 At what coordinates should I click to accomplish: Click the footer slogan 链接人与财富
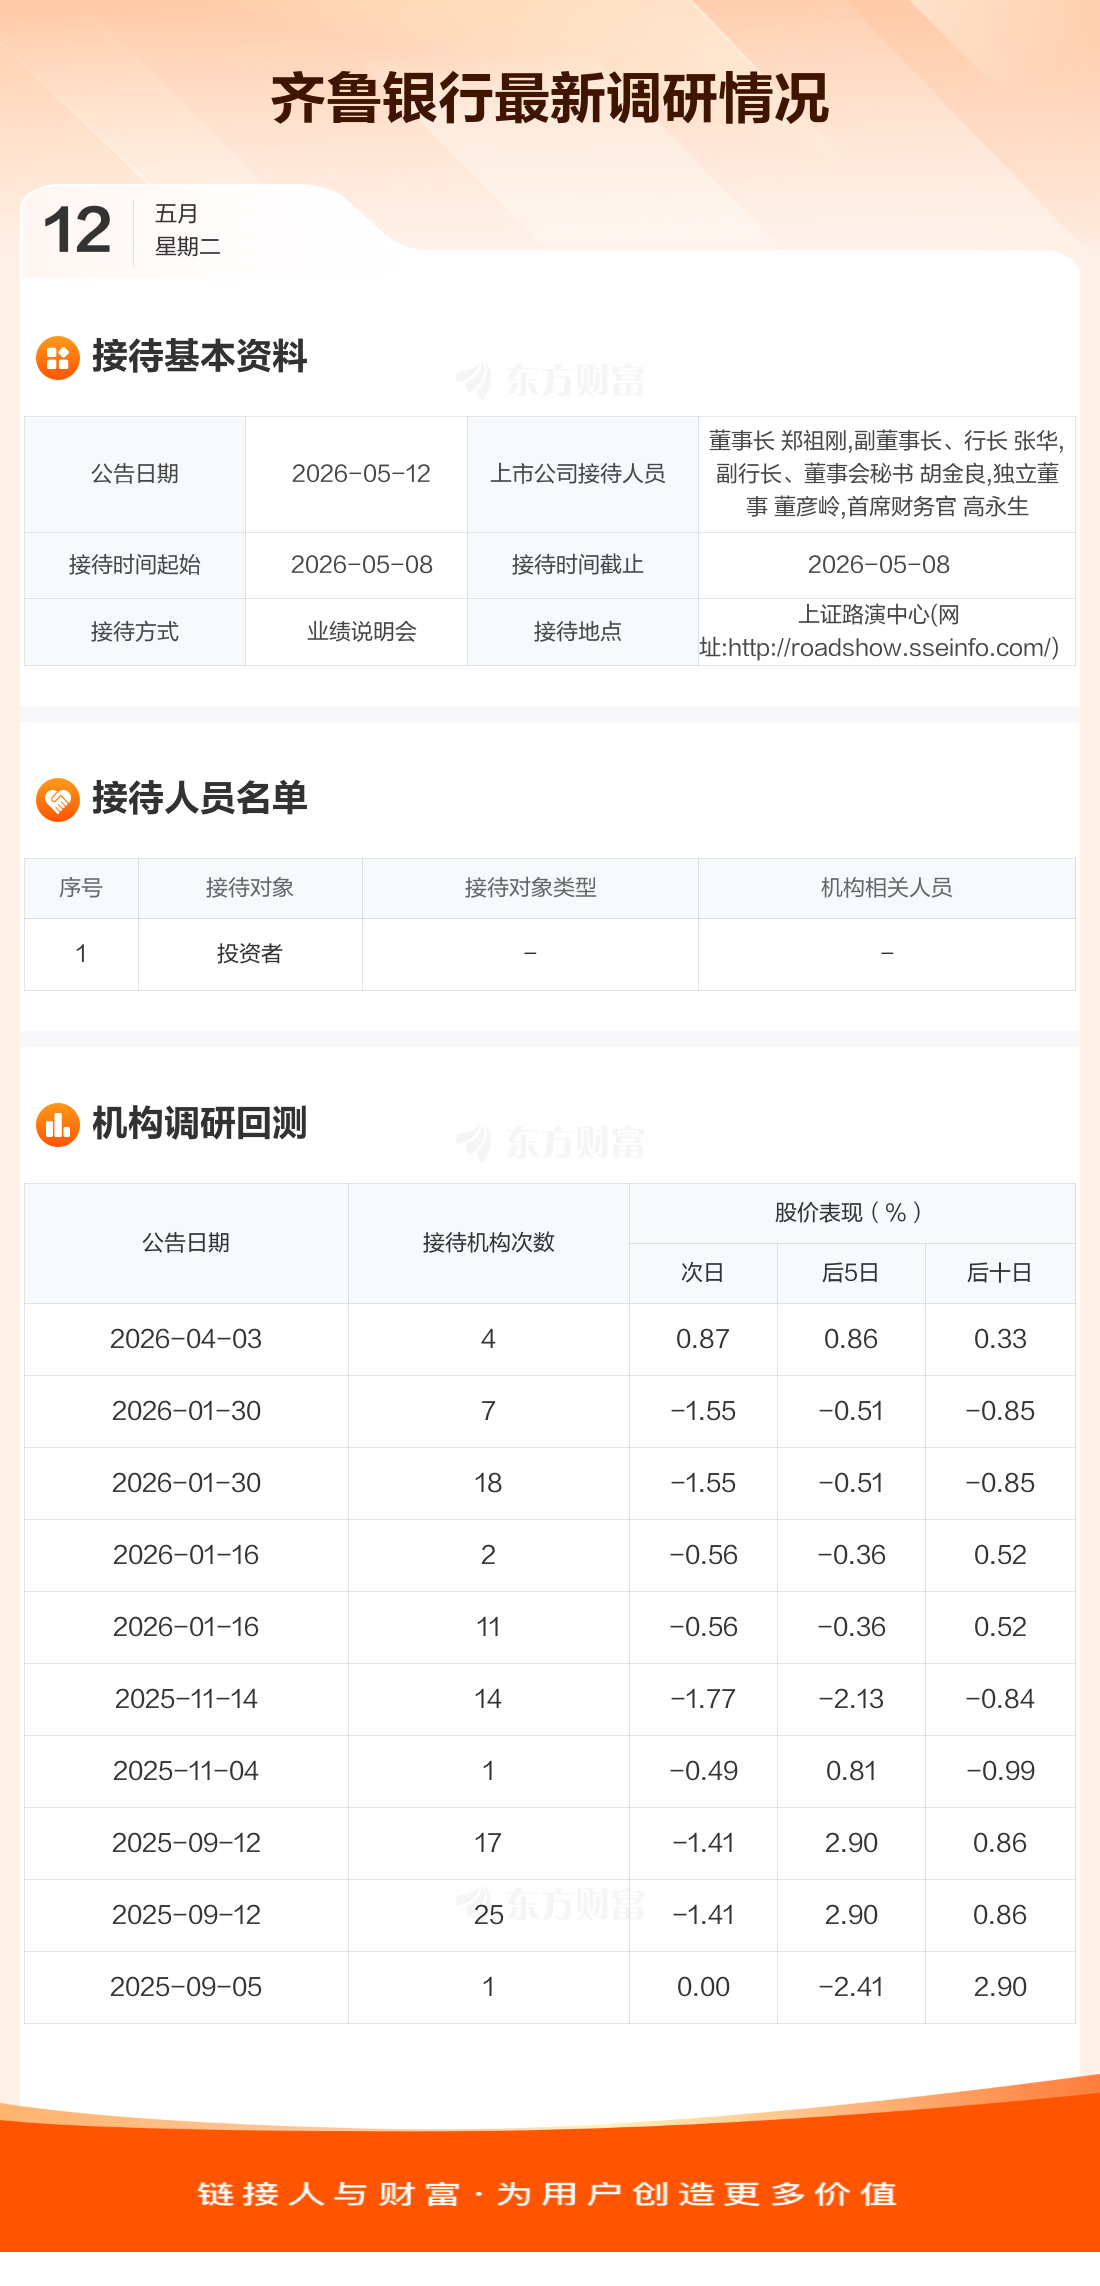click(329, 2194)
